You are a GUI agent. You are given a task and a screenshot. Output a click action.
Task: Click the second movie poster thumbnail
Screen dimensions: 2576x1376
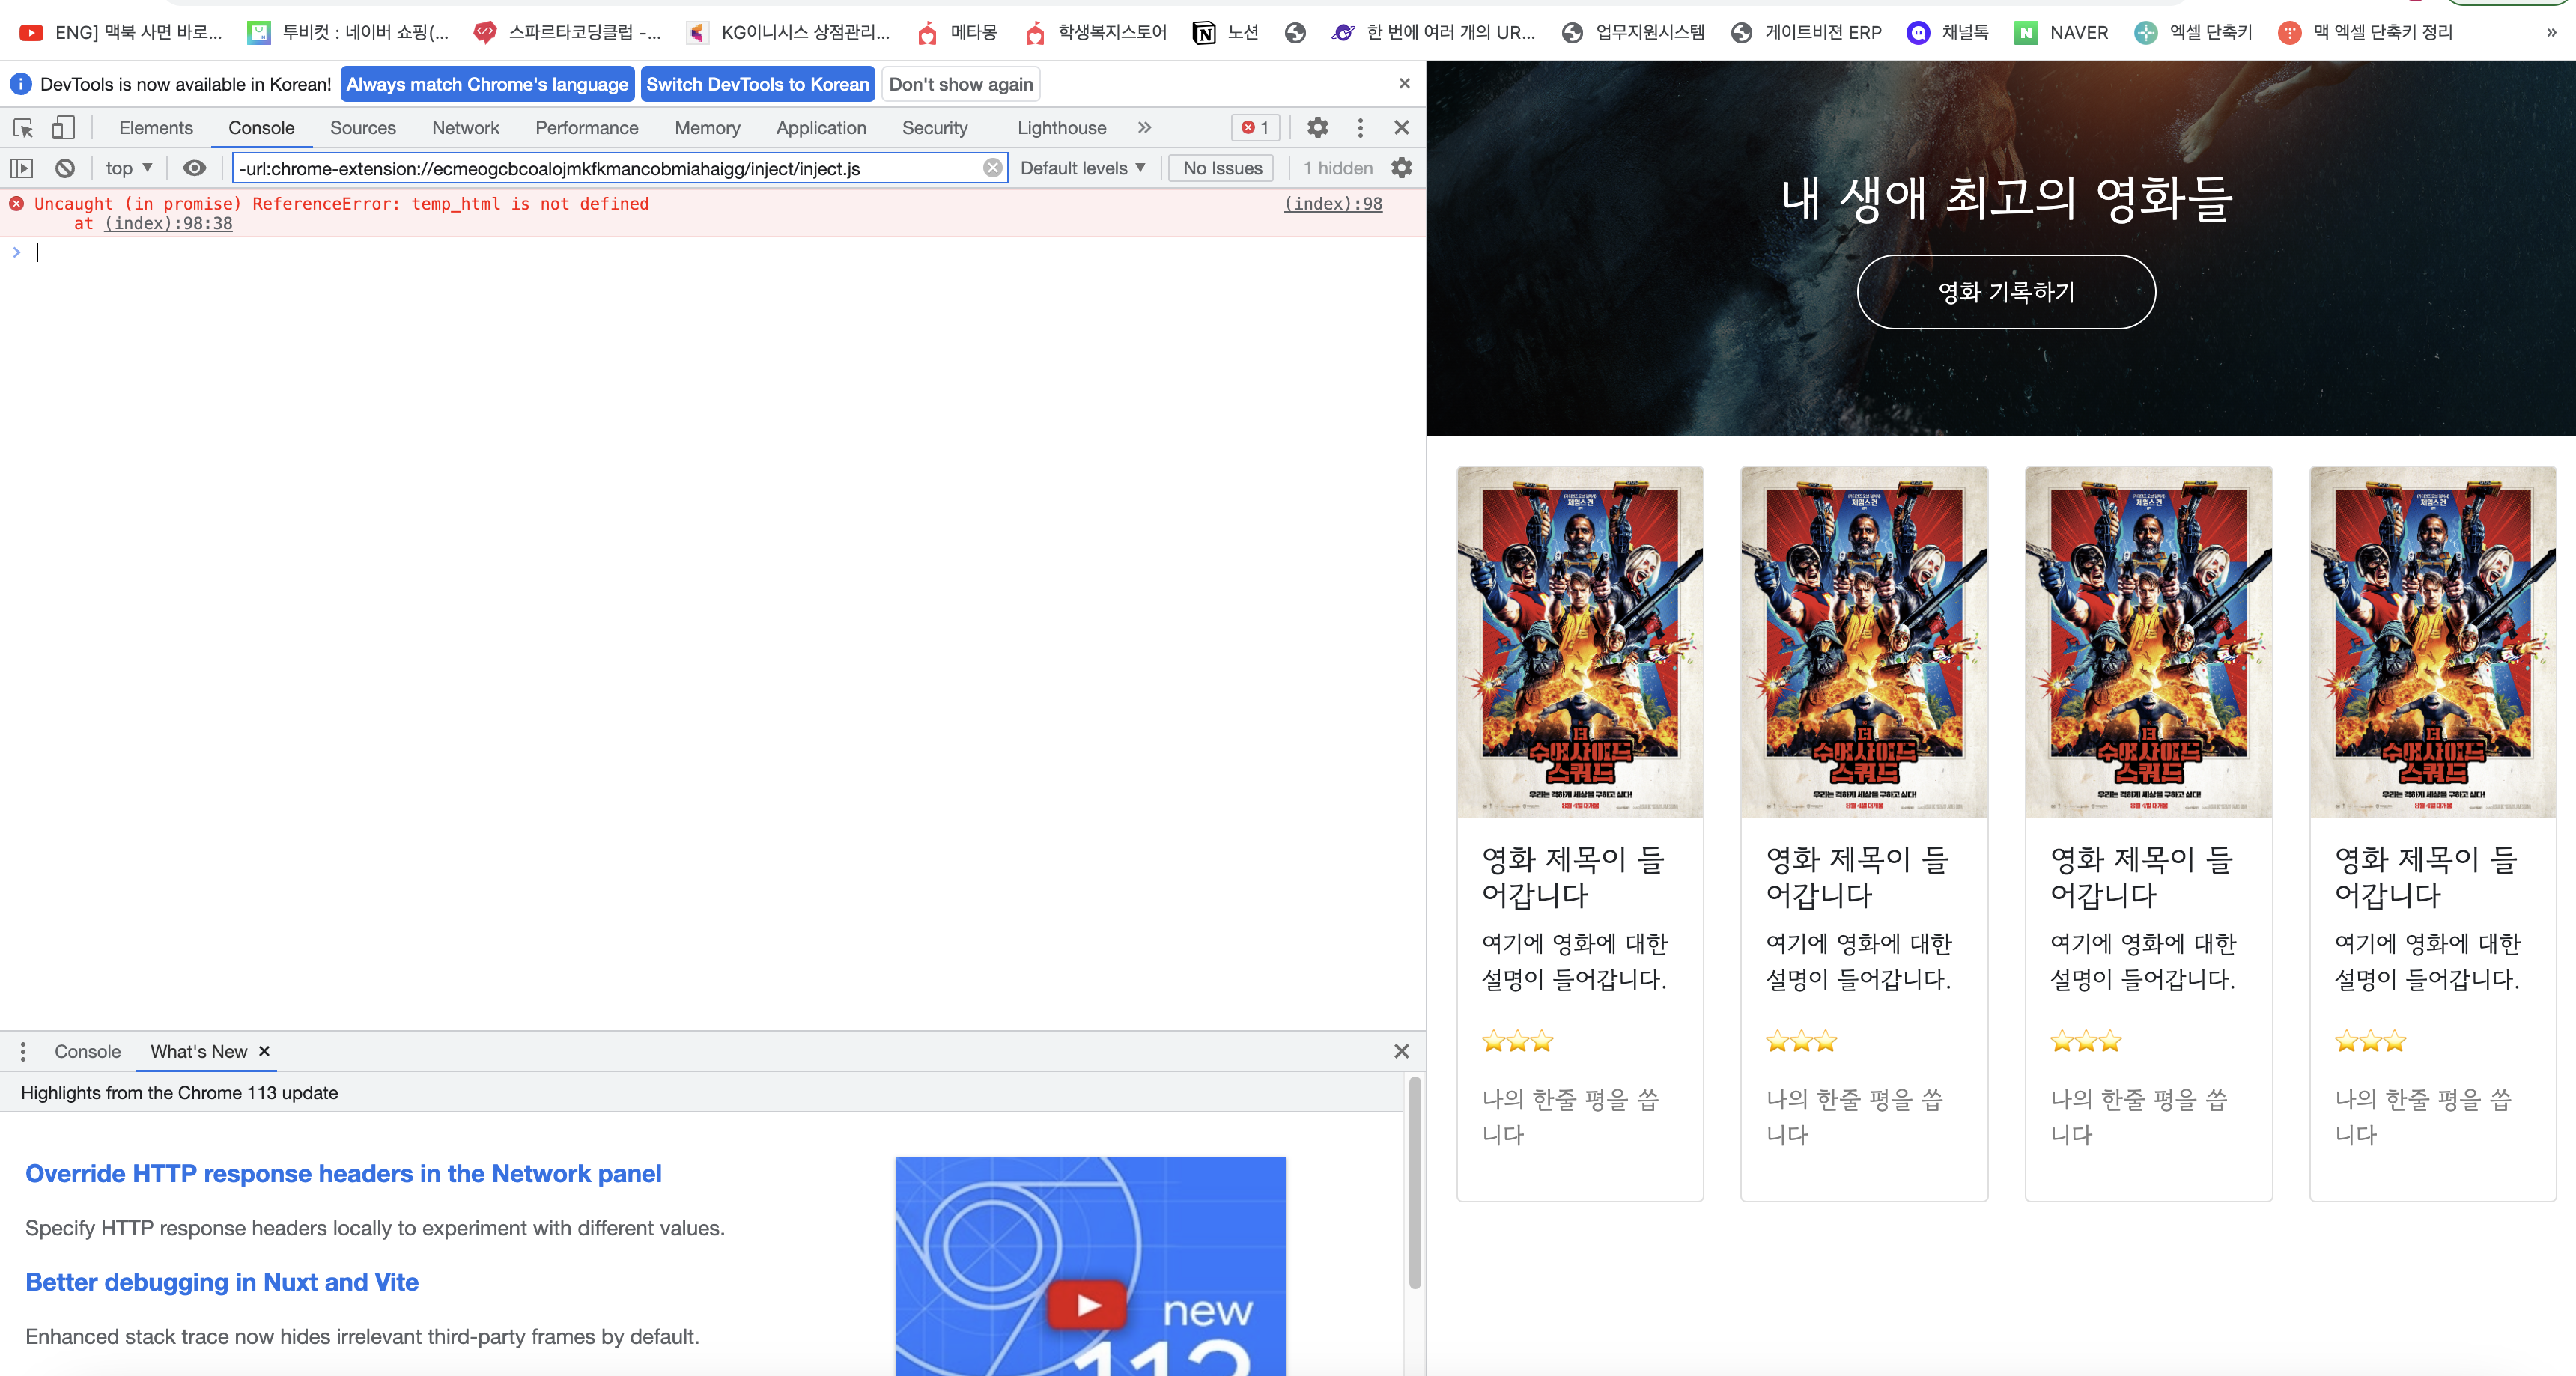coord(1864,642)
